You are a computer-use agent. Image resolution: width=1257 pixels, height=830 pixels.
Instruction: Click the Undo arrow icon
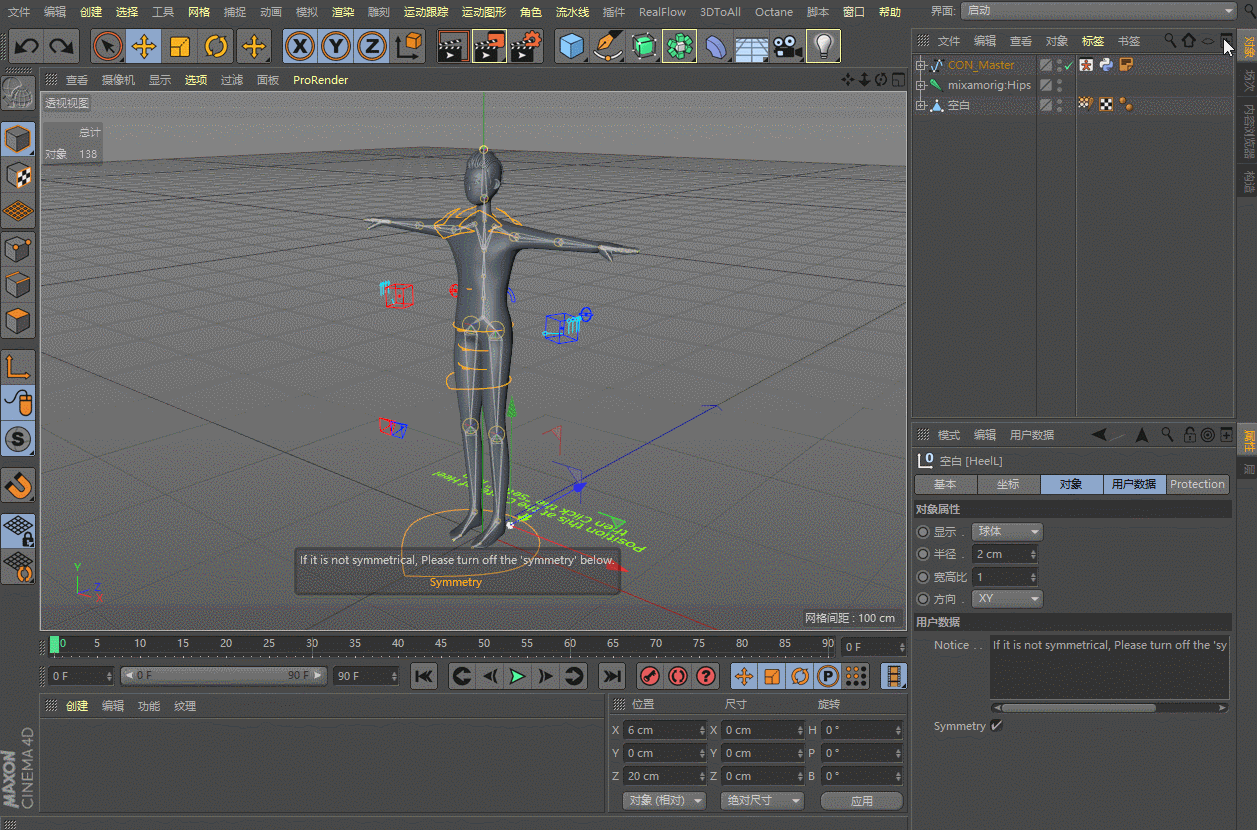coord(27,46)
